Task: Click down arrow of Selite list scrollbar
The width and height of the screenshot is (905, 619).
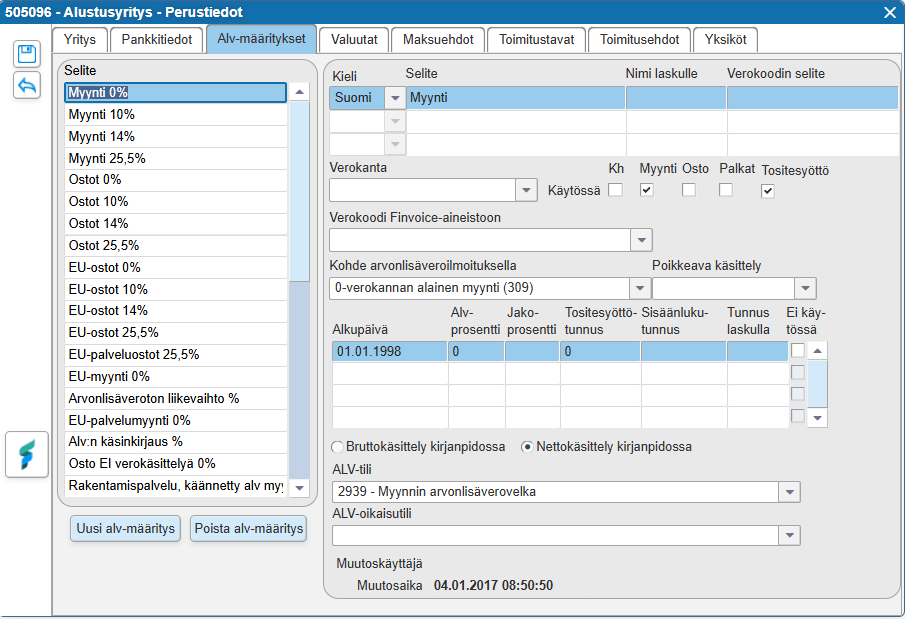Action: click(300, 488)
